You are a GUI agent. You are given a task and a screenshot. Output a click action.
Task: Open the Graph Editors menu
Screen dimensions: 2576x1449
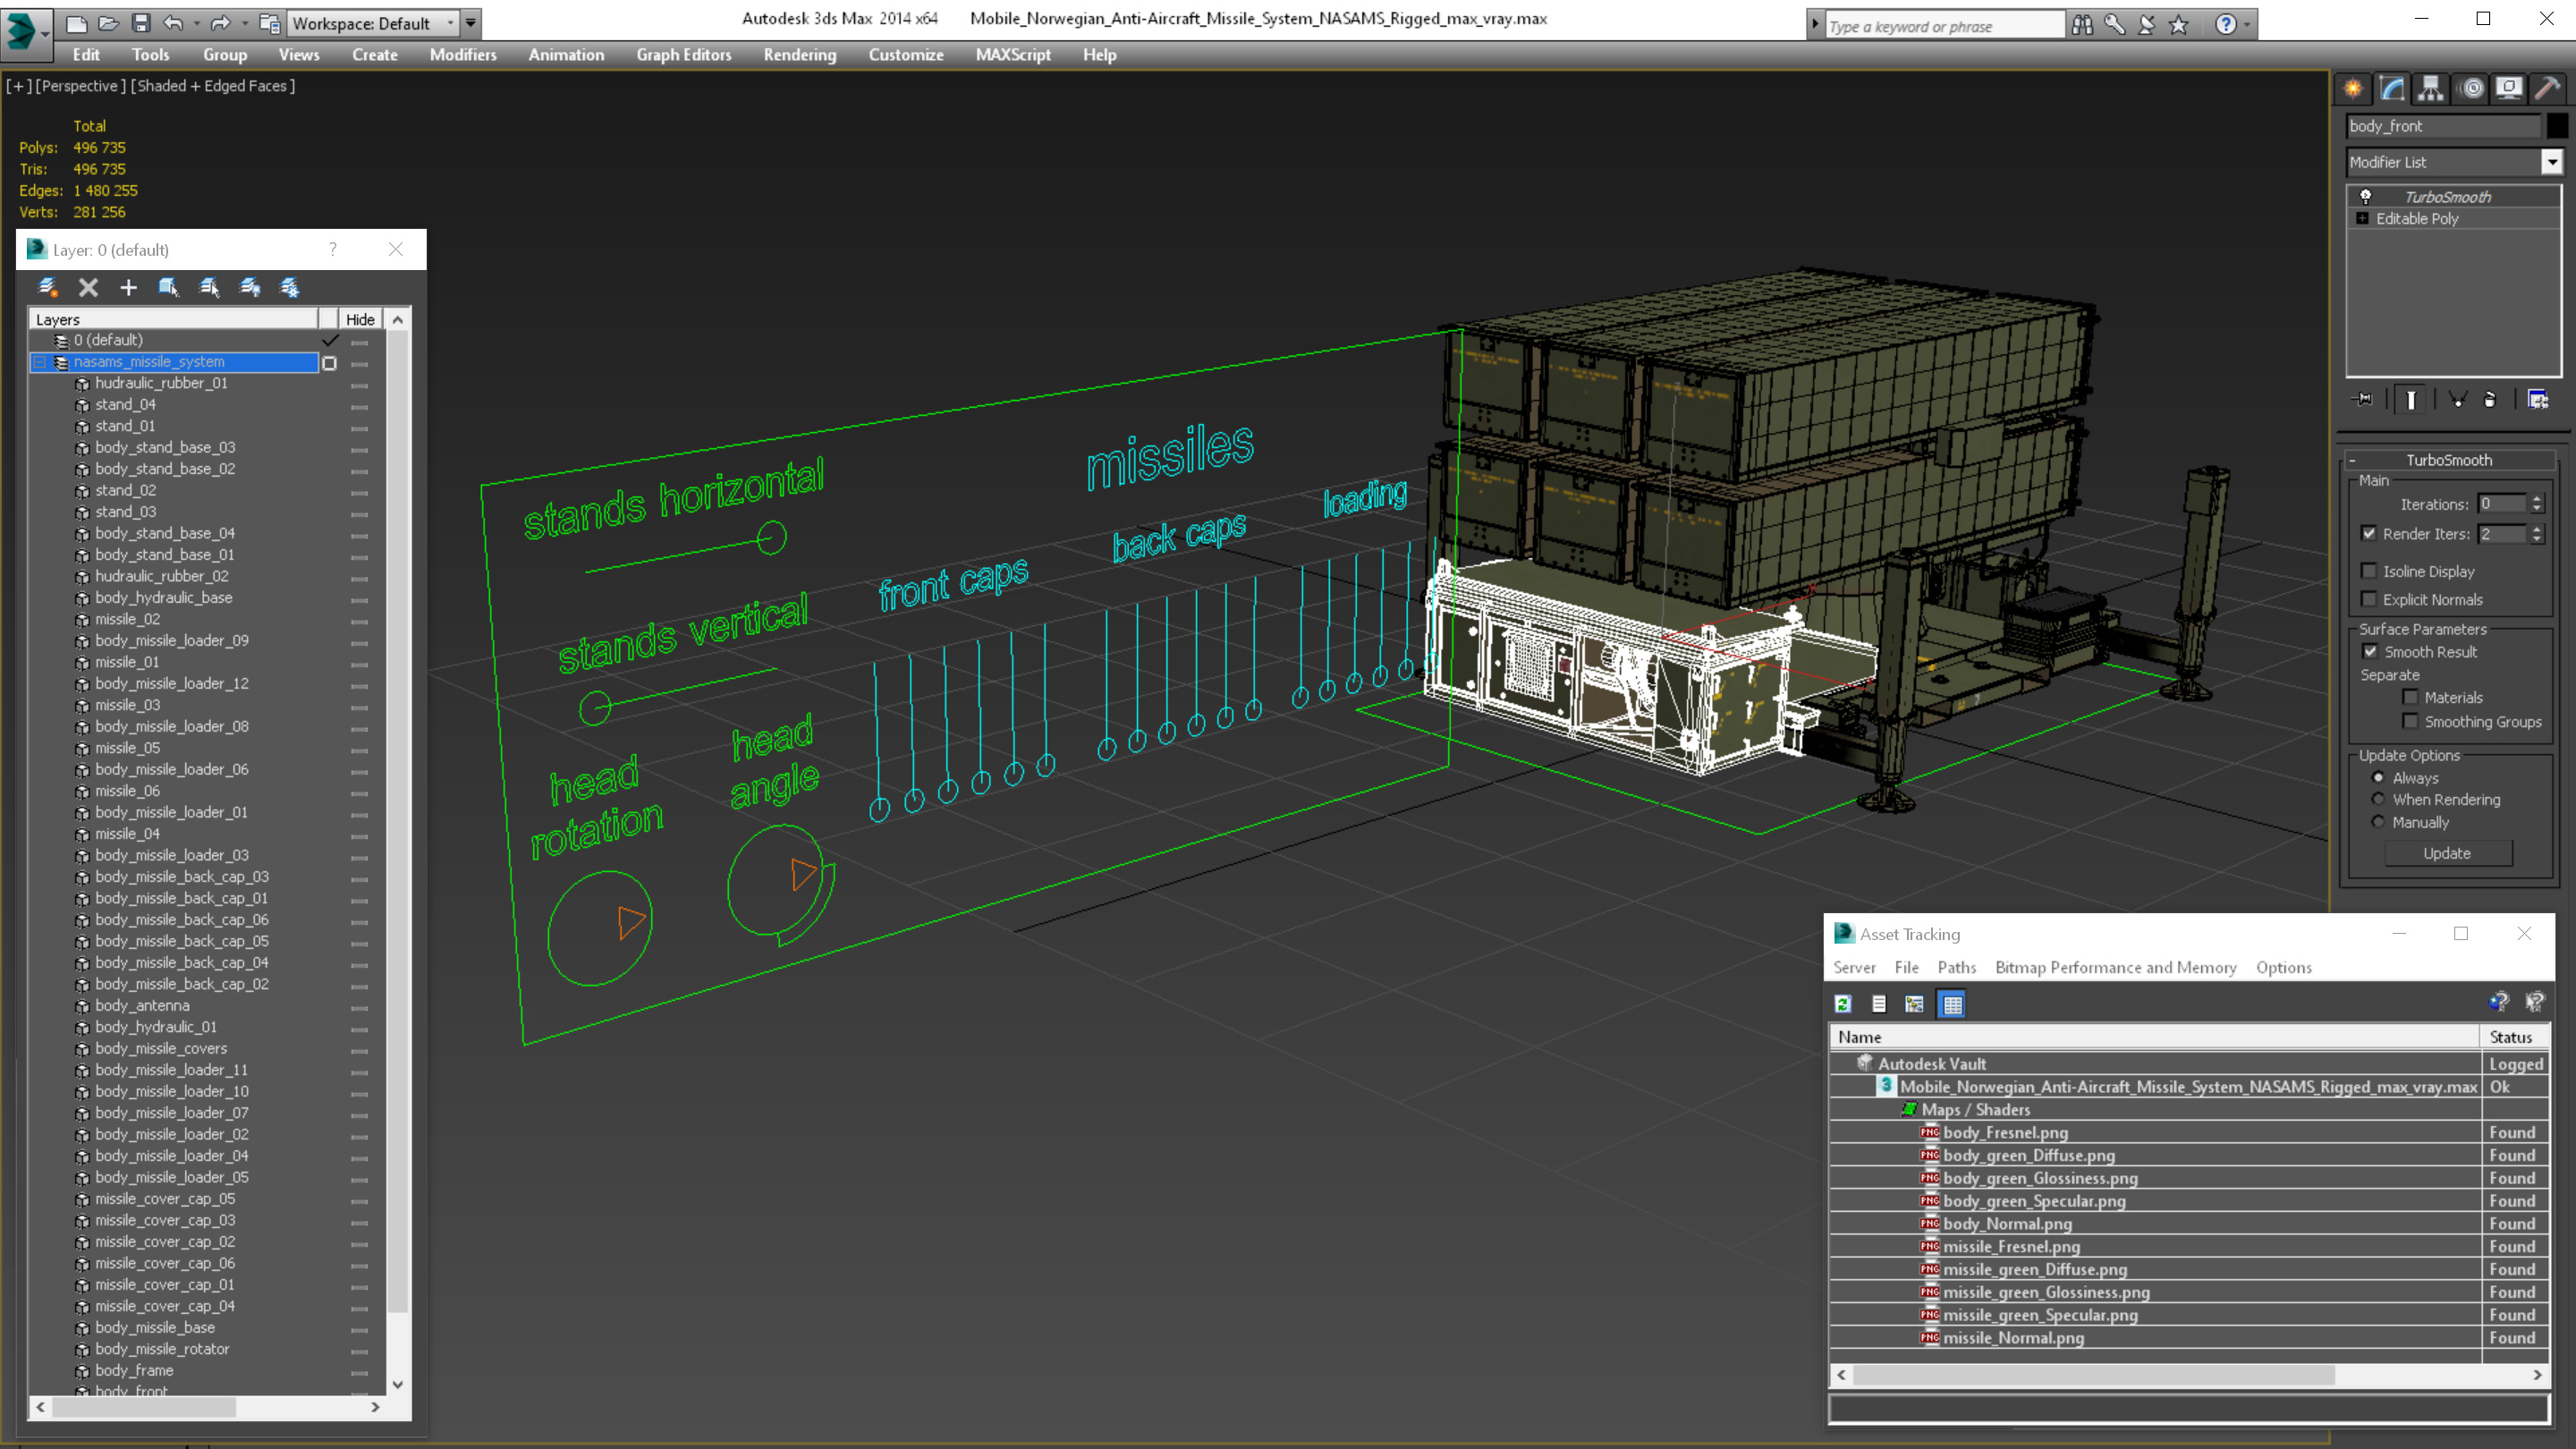coord(683,55)
